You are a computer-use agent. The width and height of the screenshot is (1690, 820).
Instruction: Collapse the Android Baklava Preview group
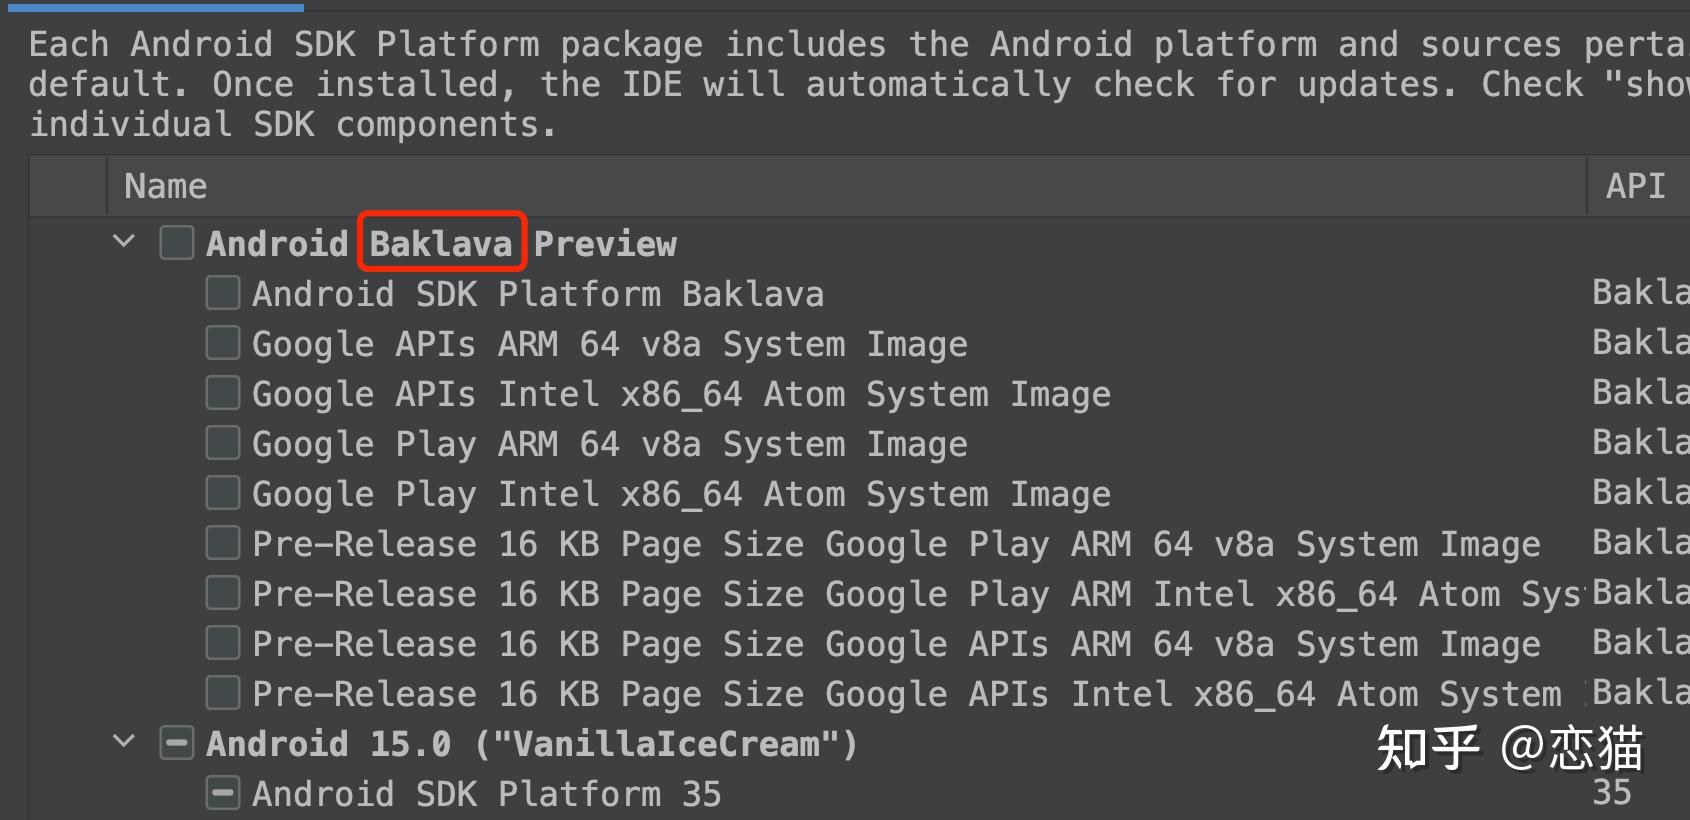124,242
